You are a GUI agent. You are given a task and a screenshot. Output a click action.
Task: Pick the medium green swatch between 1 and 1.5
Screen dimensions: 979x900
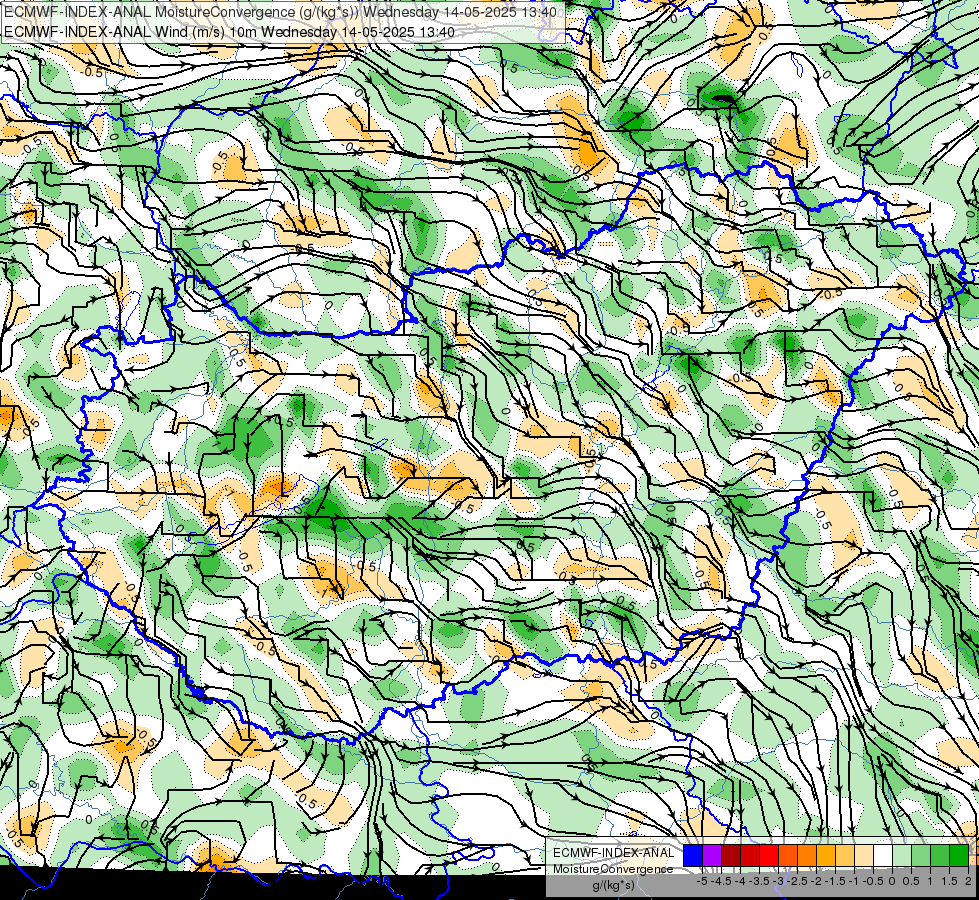(x=940, y=856)
